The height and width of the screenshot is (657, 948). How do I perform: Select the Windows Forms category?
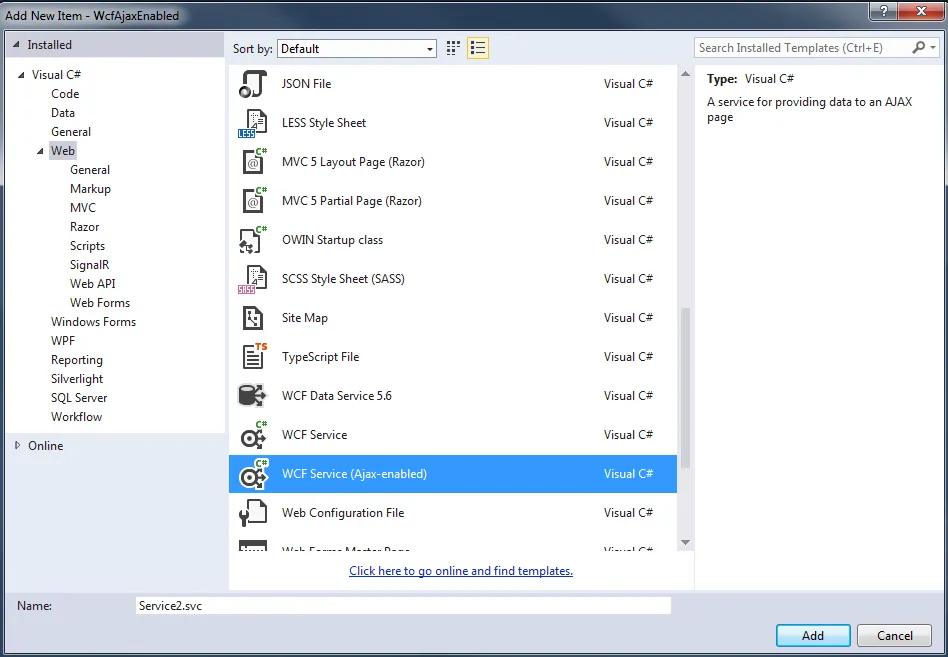(x=93, y=322)
